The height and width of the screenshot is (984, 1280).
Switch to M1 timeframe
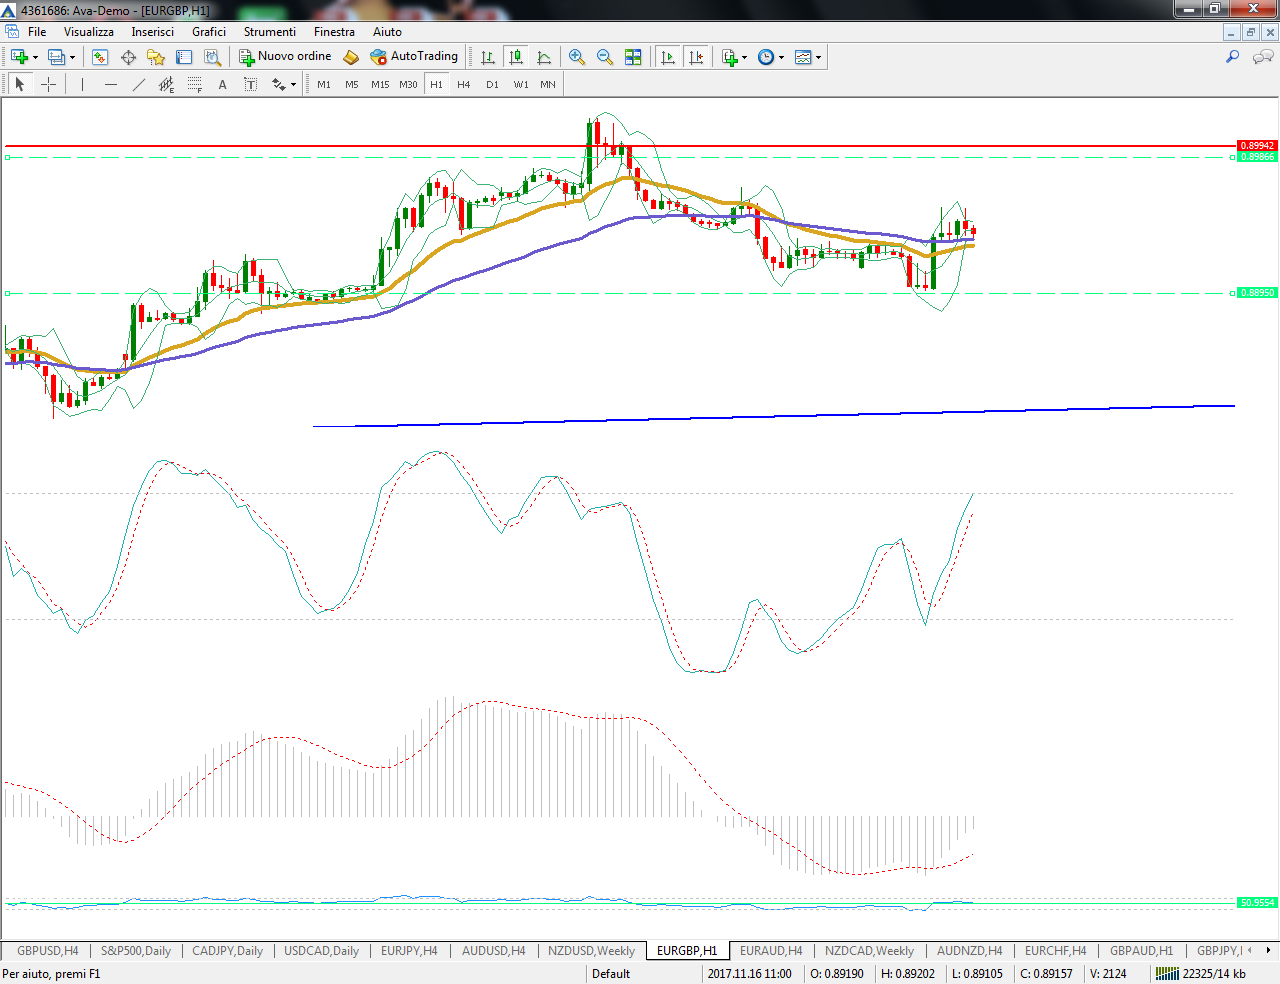pos(324,84)
